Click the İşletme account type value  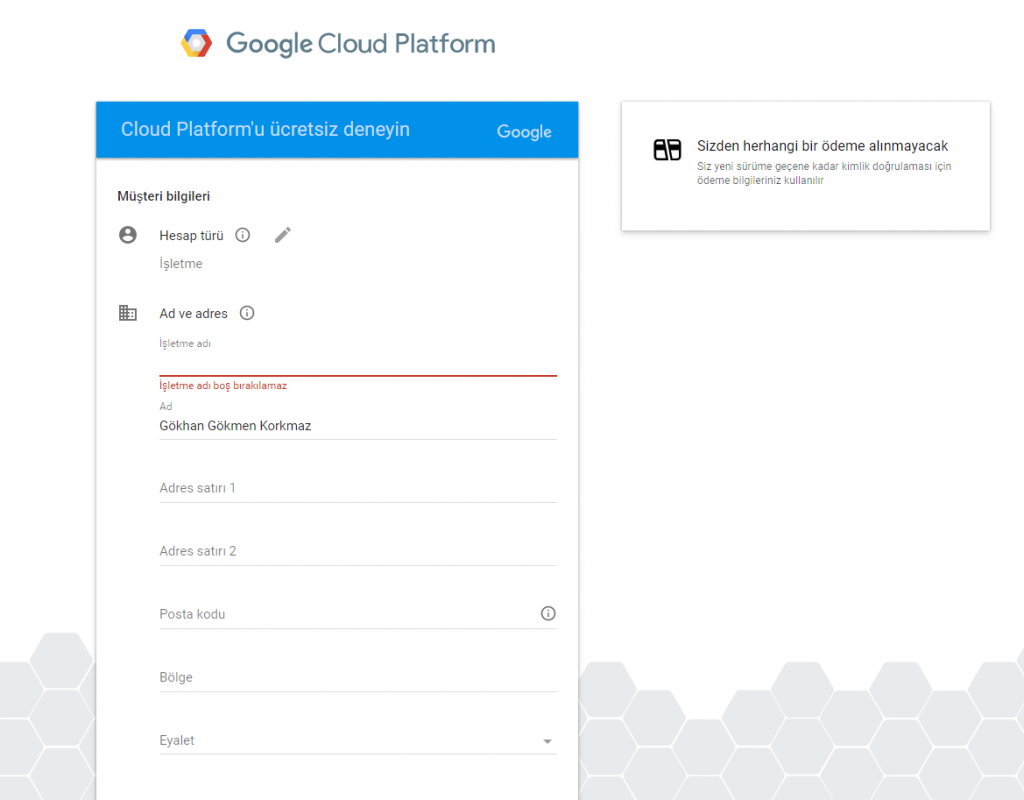click(181, 264)
